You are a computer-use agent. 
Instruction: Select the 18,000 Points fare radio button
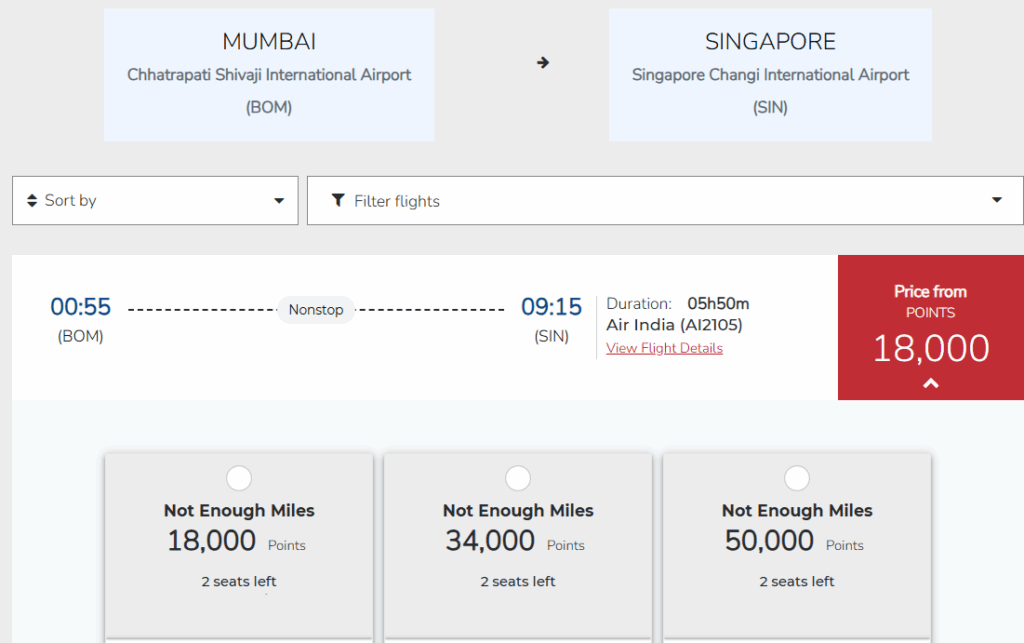(239, 478)
